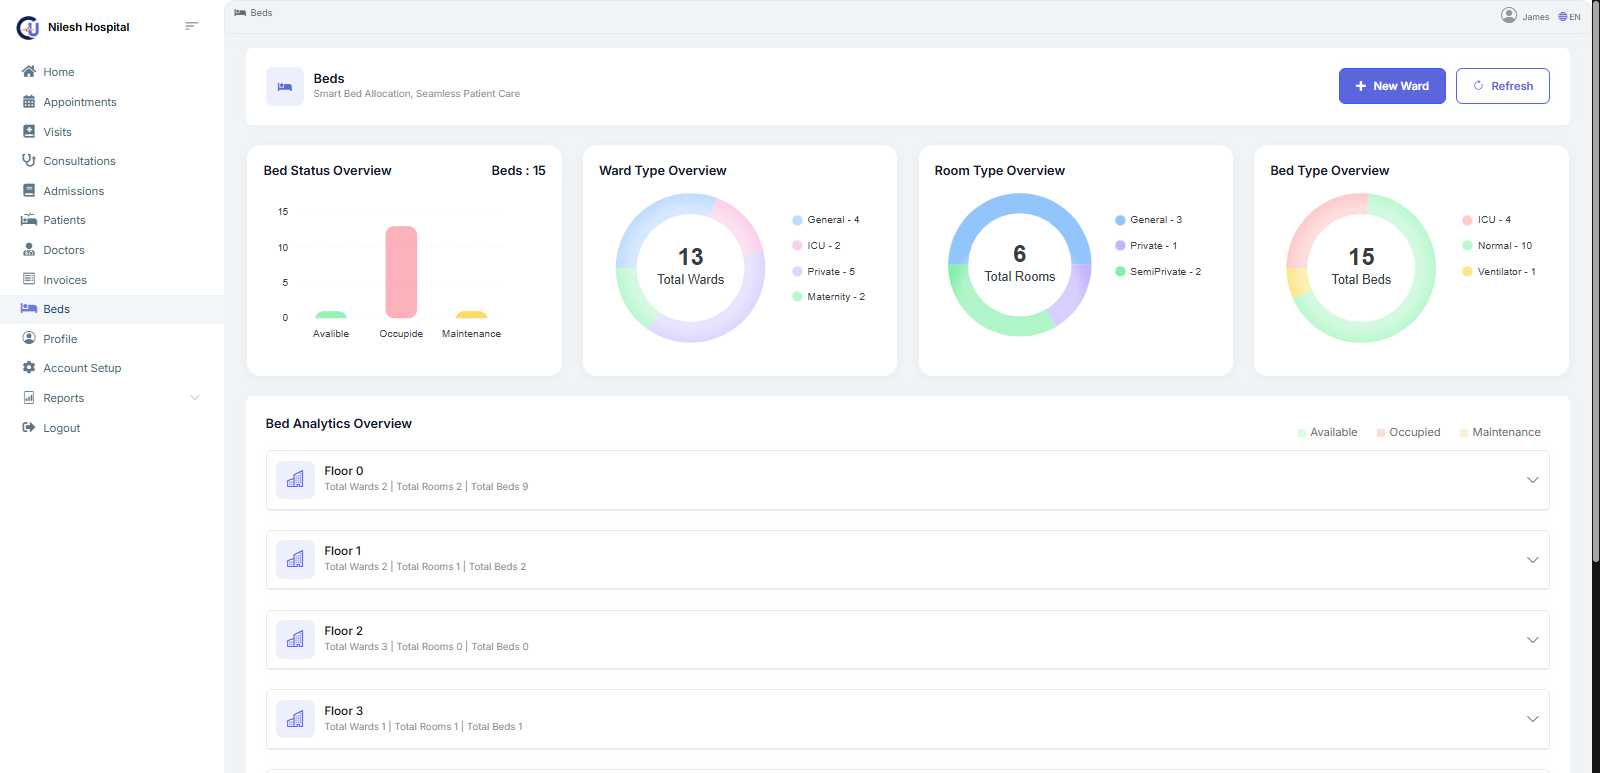Click the Consultations stethoscope icon

[29, 161]
